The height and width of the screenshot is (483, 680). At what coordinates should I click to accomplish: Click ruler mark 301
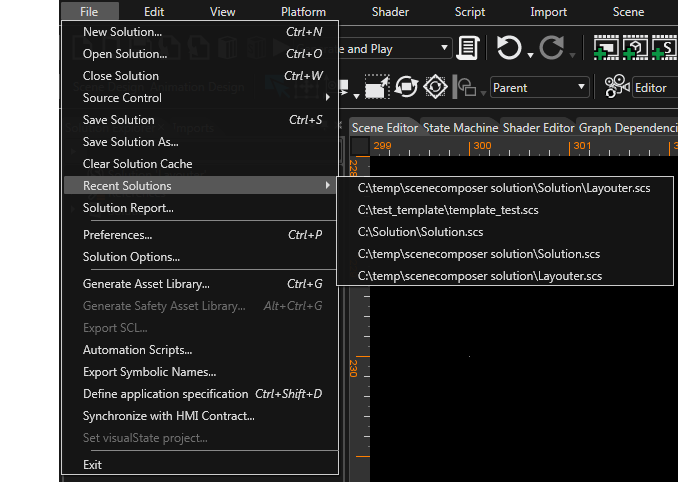582,146
